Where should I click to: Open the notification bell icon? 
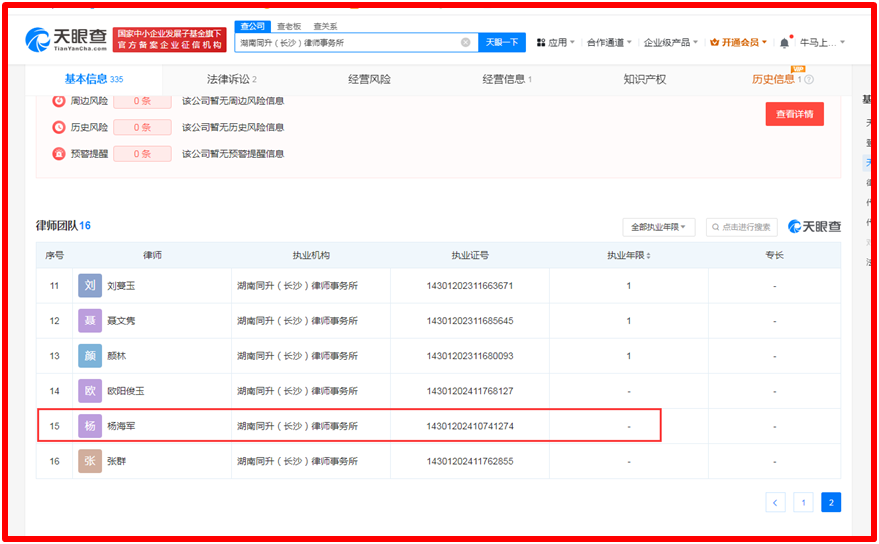[x=784, y=43]
